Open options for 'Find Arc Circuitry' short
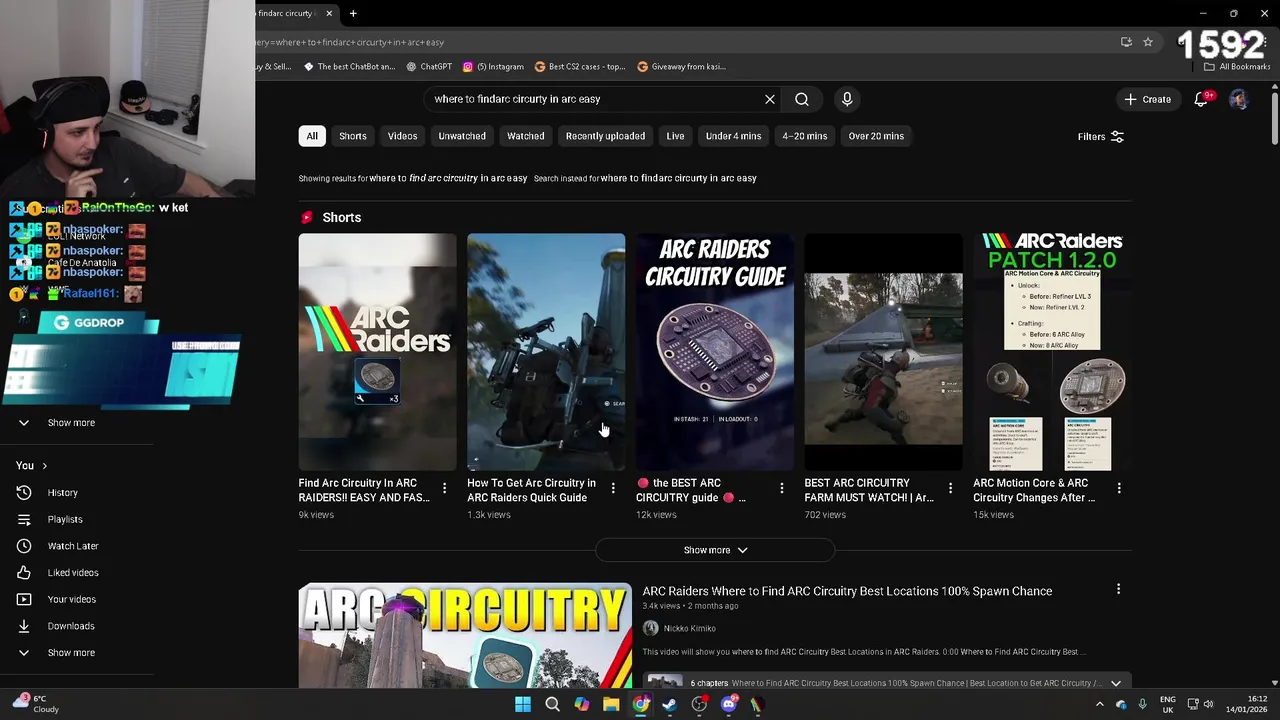 pyautogui.click(x=444, y=488)
